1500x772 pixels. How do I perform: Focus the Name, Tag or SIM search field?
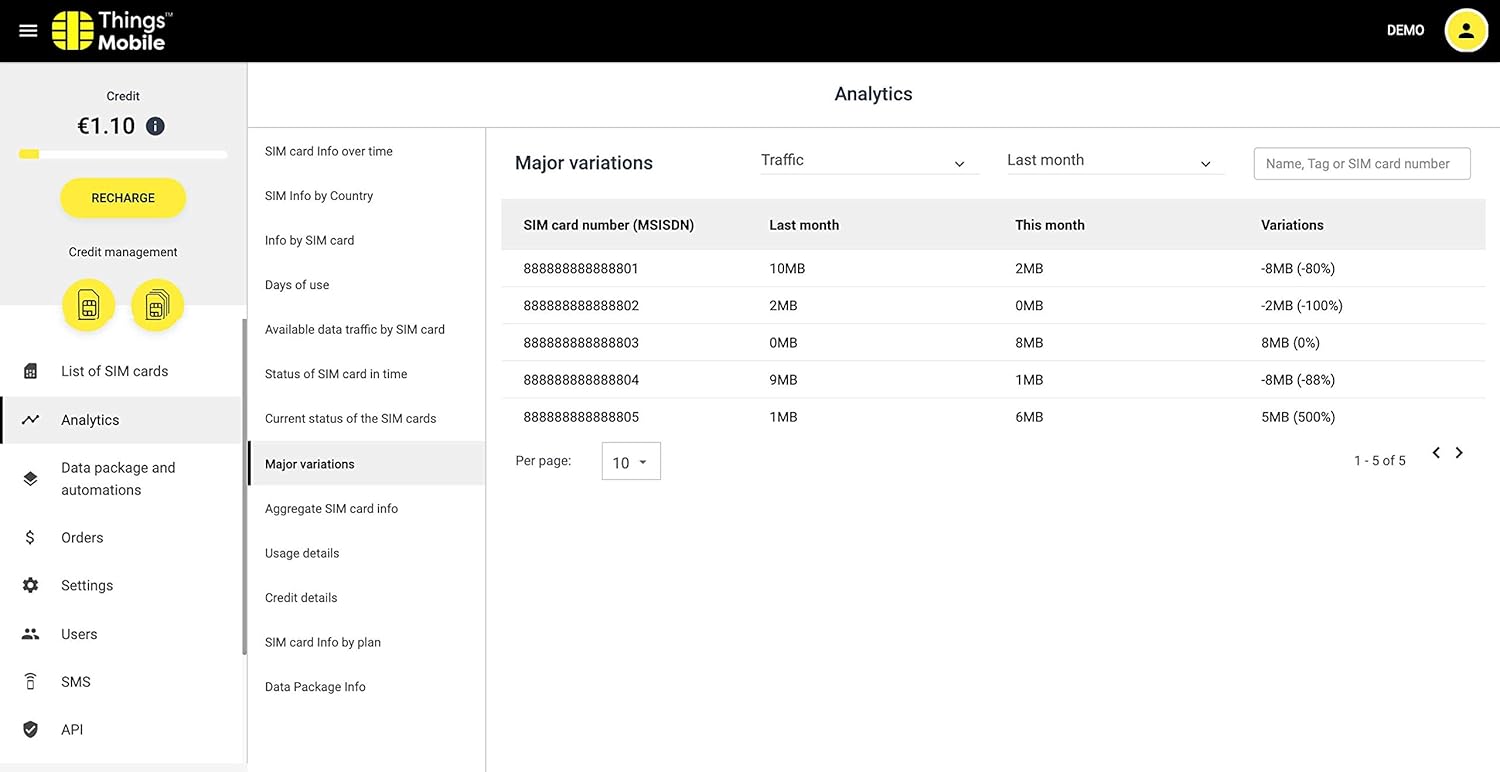coord(1361,164)
